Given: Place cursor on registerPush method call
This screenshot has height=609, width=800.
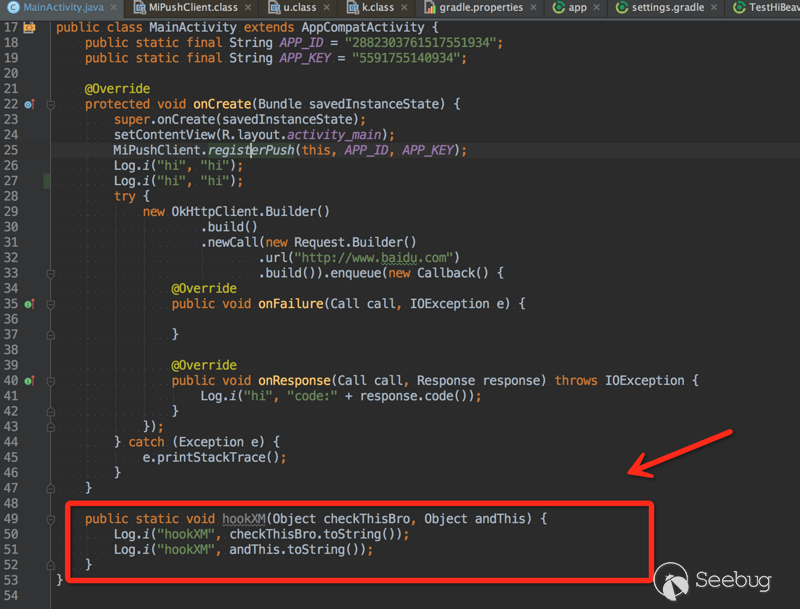Looking at the screenshot, I should [251, 150].
